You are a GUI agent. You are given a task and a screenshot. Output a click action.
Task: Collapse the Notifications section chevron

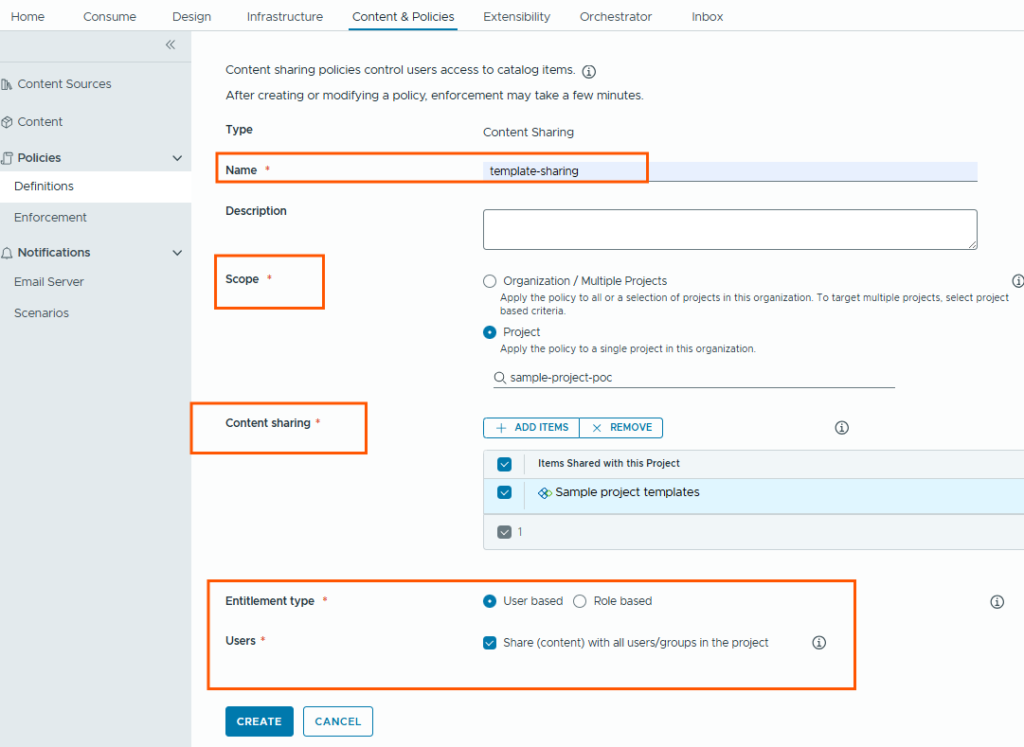(x=177, y=253)
